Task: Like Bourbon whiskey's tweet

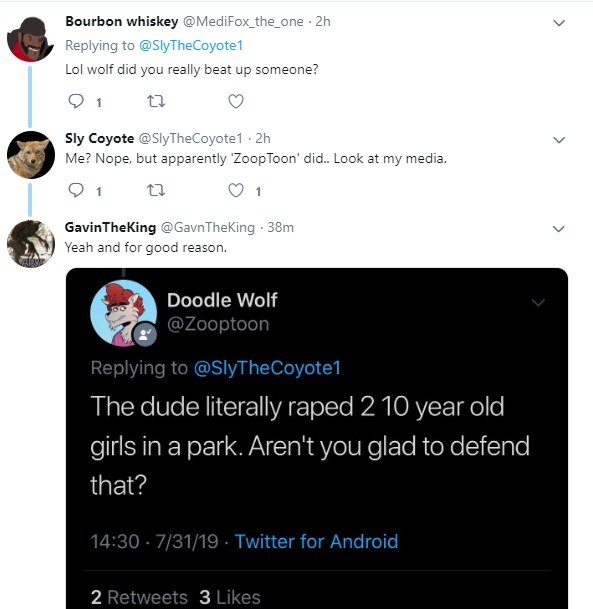Action: [x=236, y=101]
